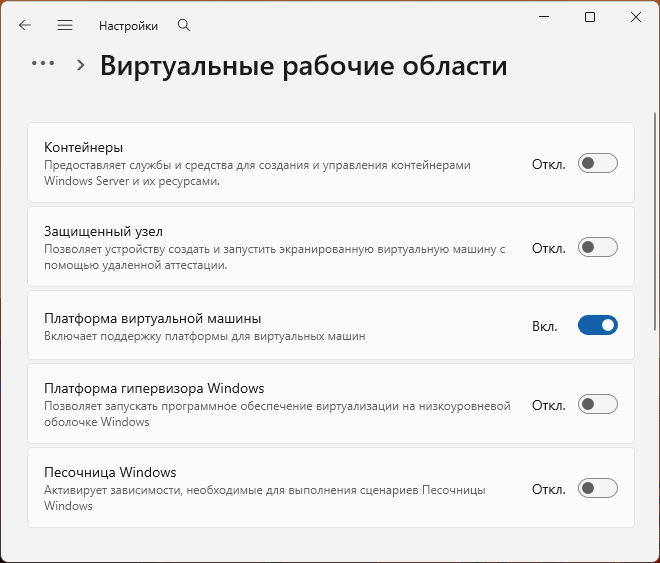Select the Защищенный узел label

[103, 231]
